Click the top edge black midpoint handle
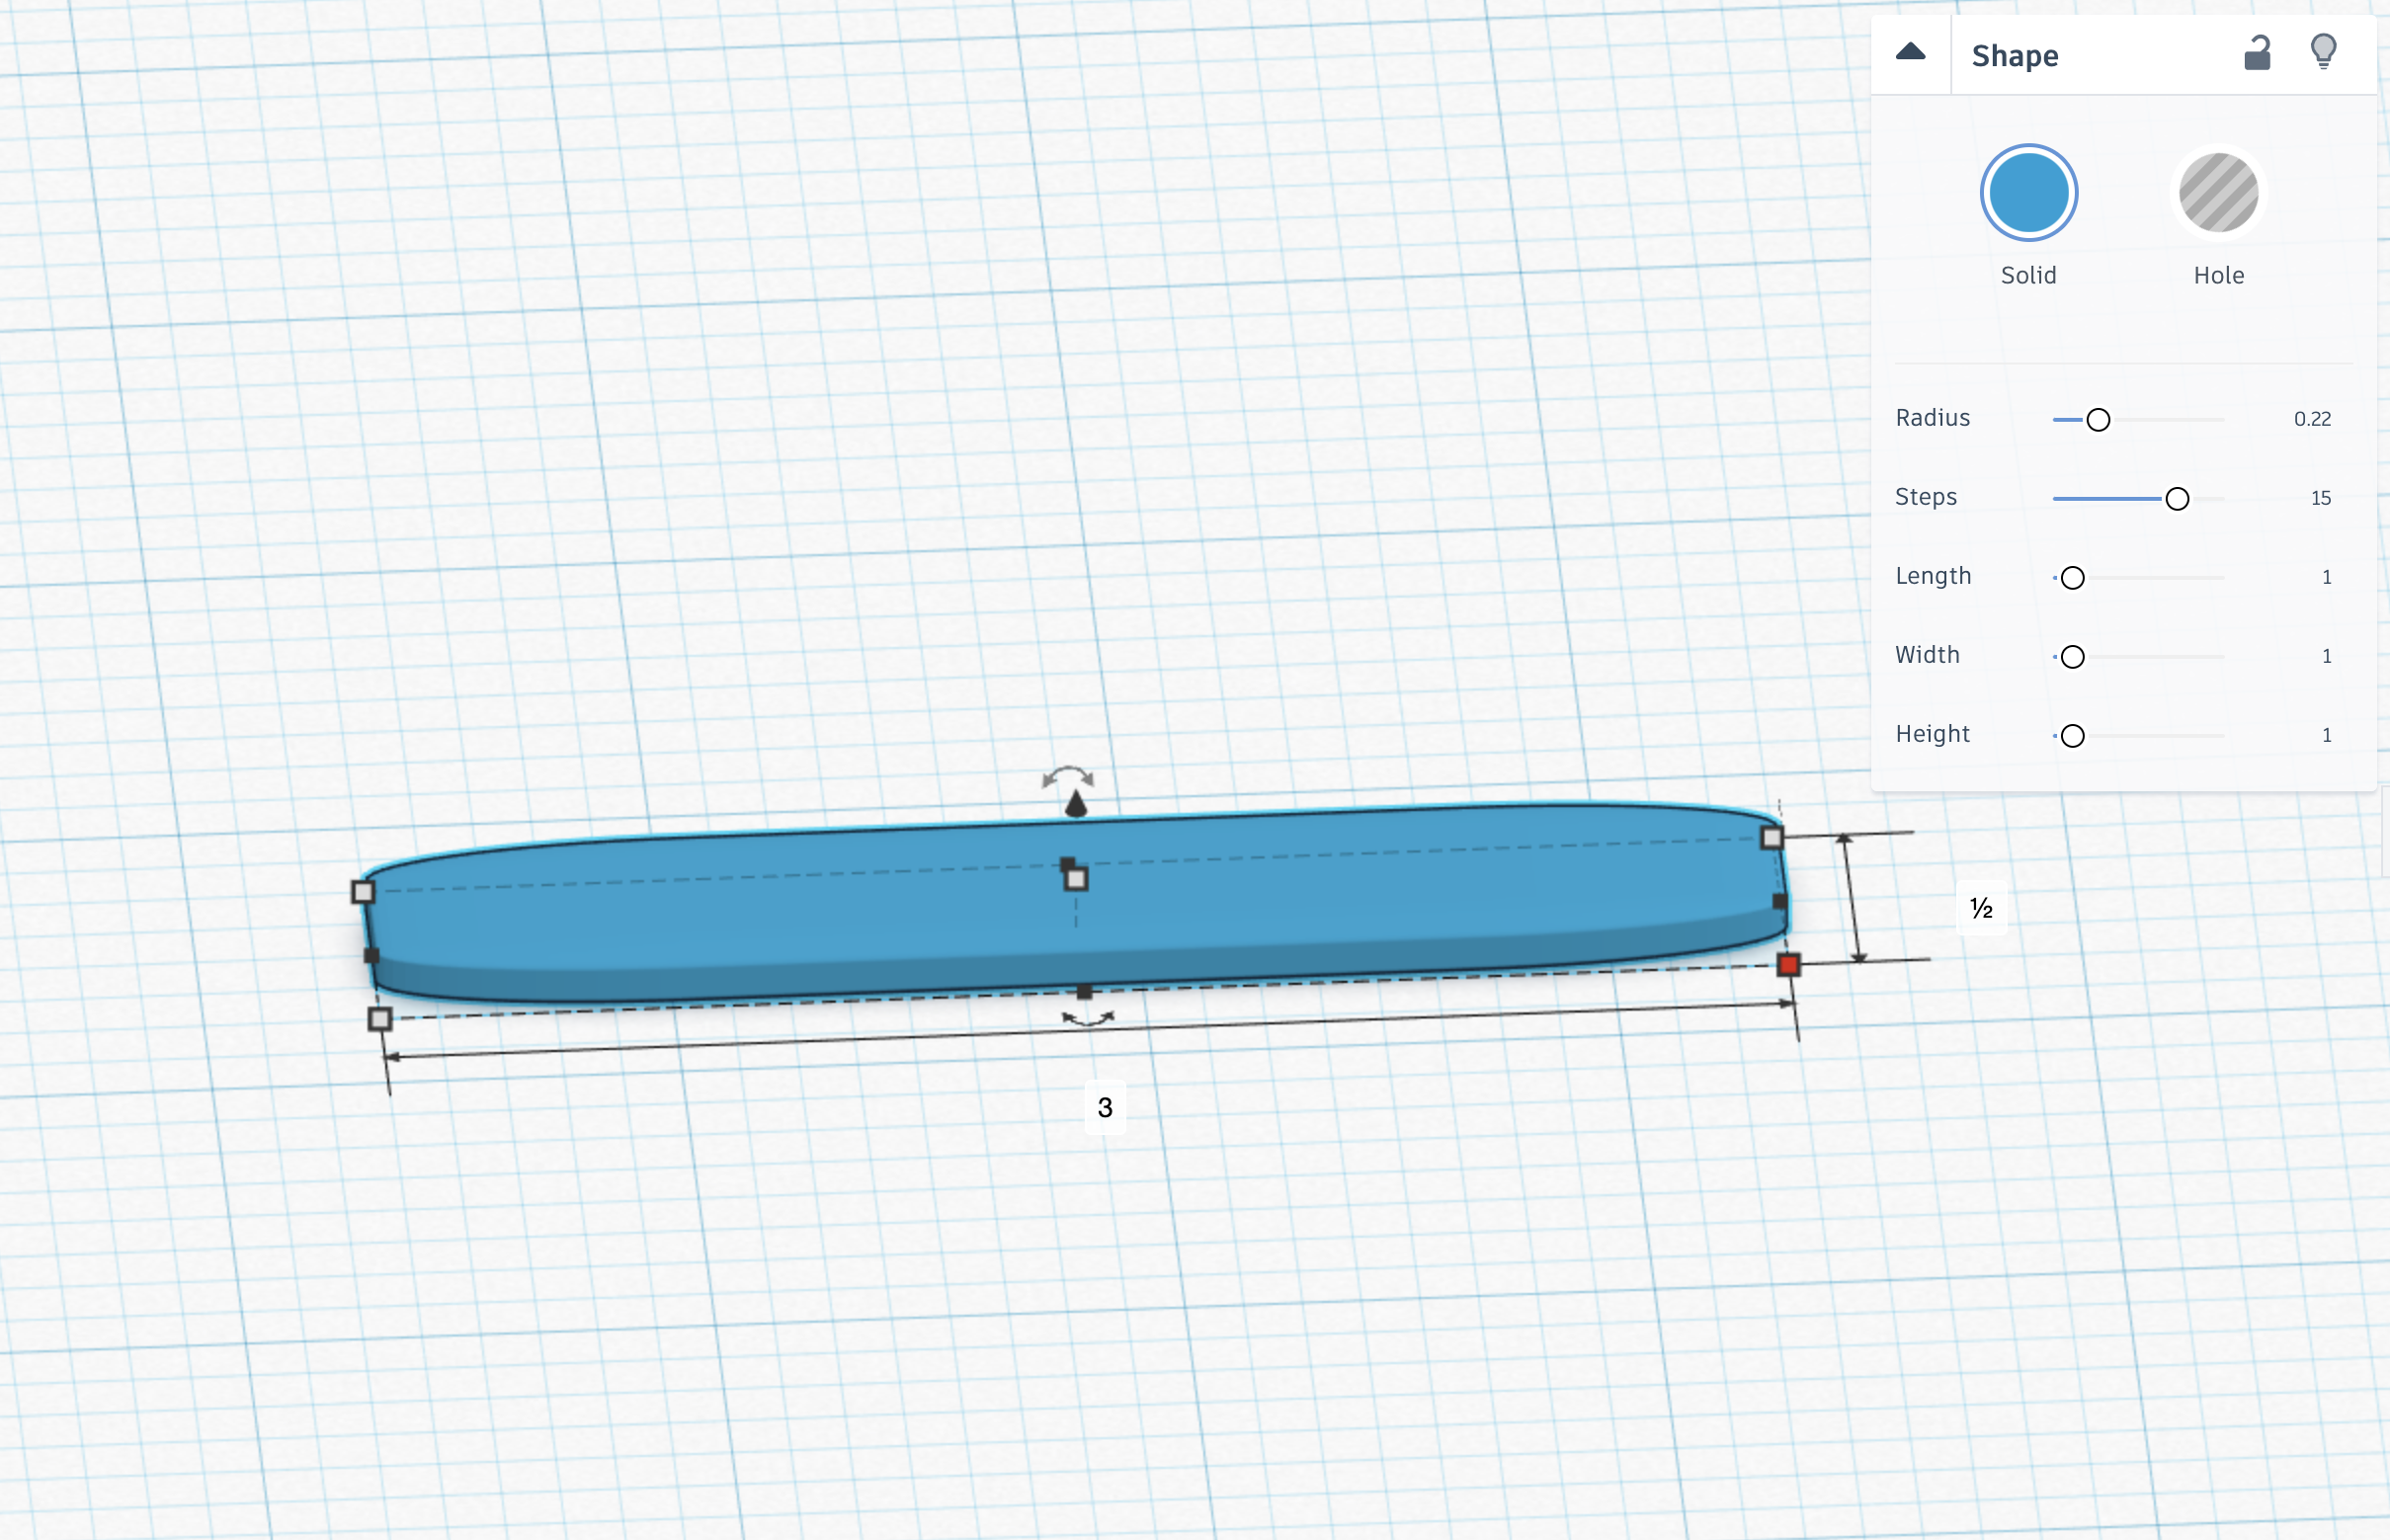The height and width of the screenshot is (1540, 2390). (1067, 864)
